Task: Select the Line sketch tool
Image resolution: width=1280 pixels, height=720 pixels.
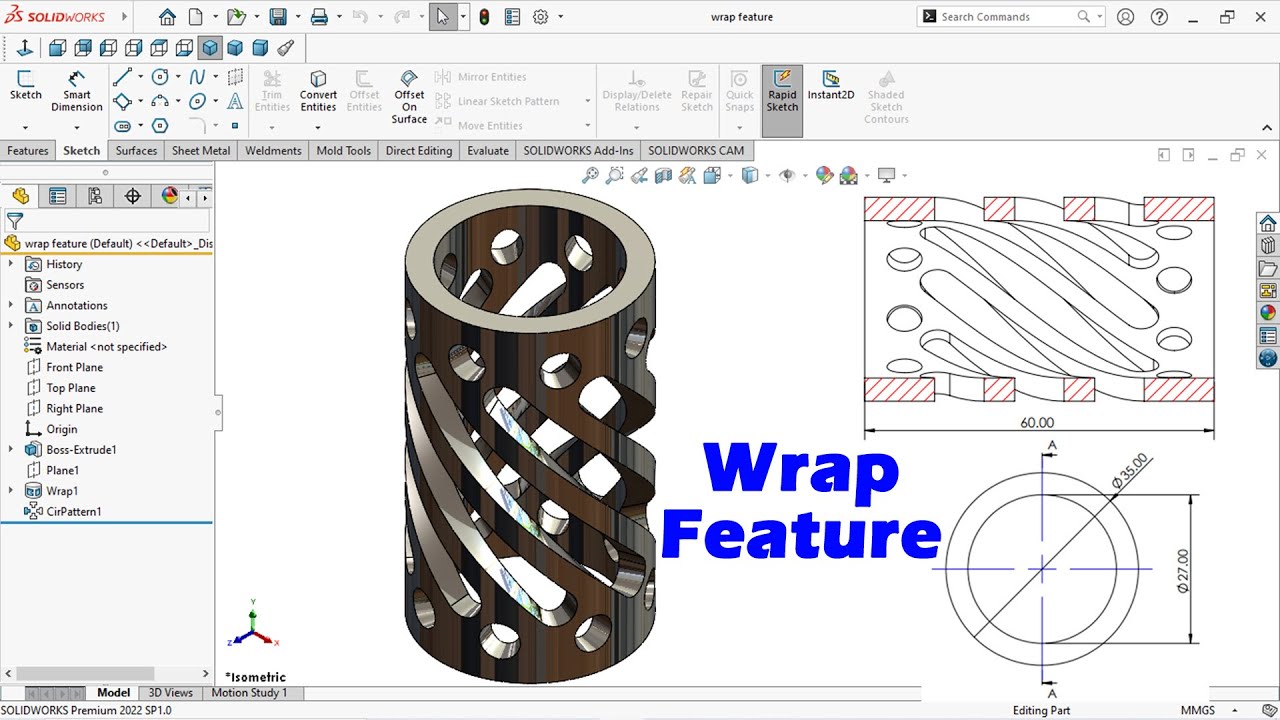Action: 122,77
